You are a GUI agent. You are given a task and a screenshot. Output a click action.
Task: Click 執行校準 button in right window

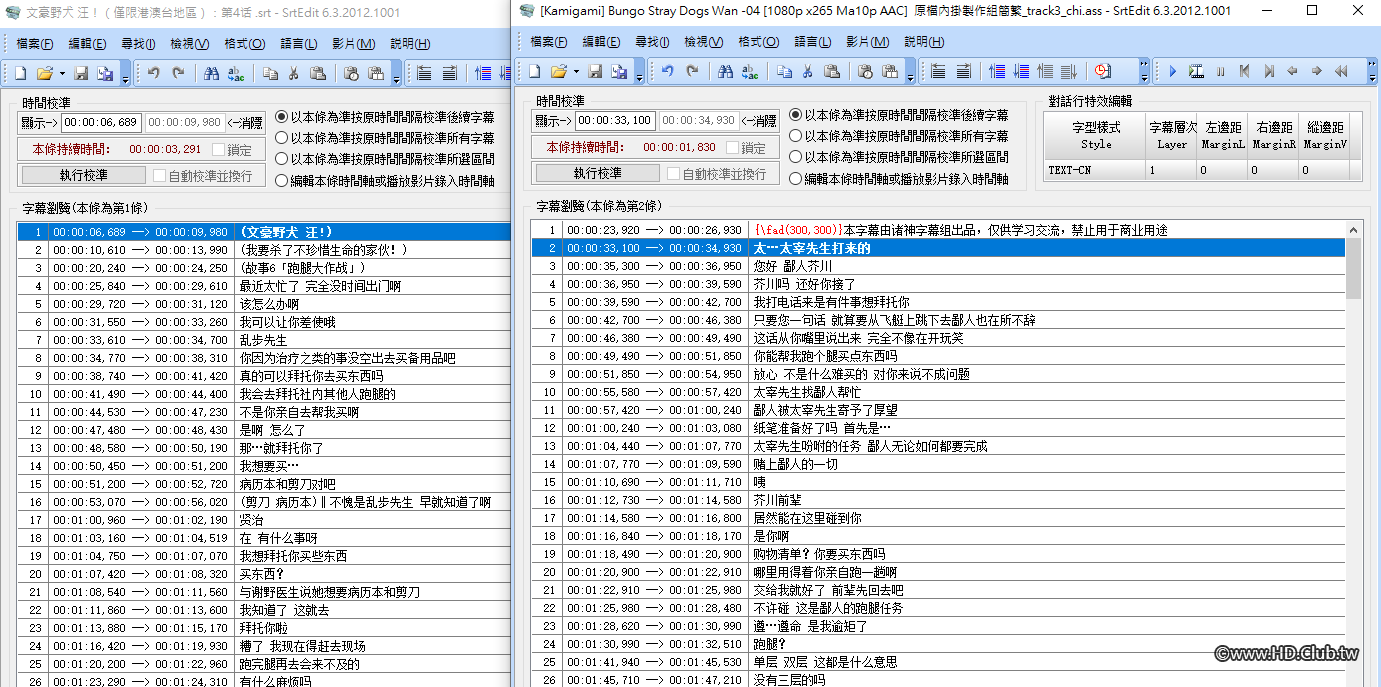(x=597, y=173)
